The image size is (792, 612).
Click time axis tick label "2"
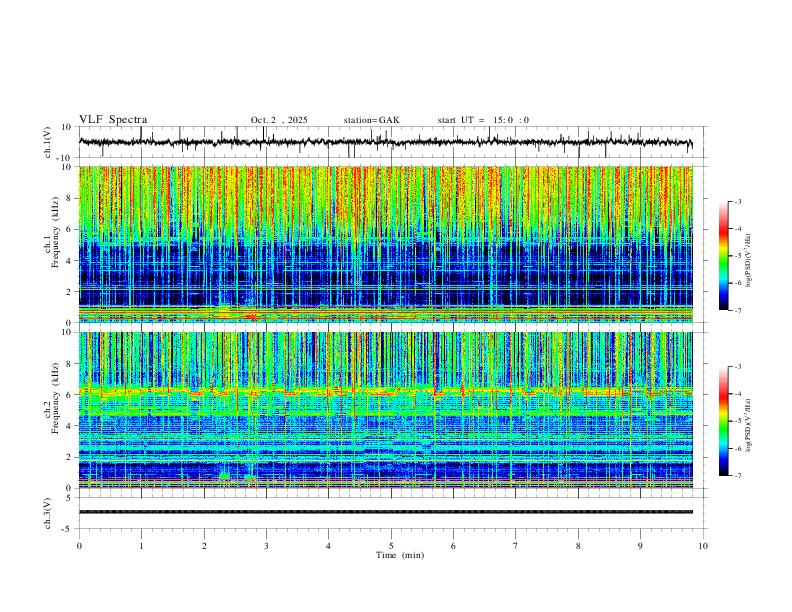[x=204, y=546]
